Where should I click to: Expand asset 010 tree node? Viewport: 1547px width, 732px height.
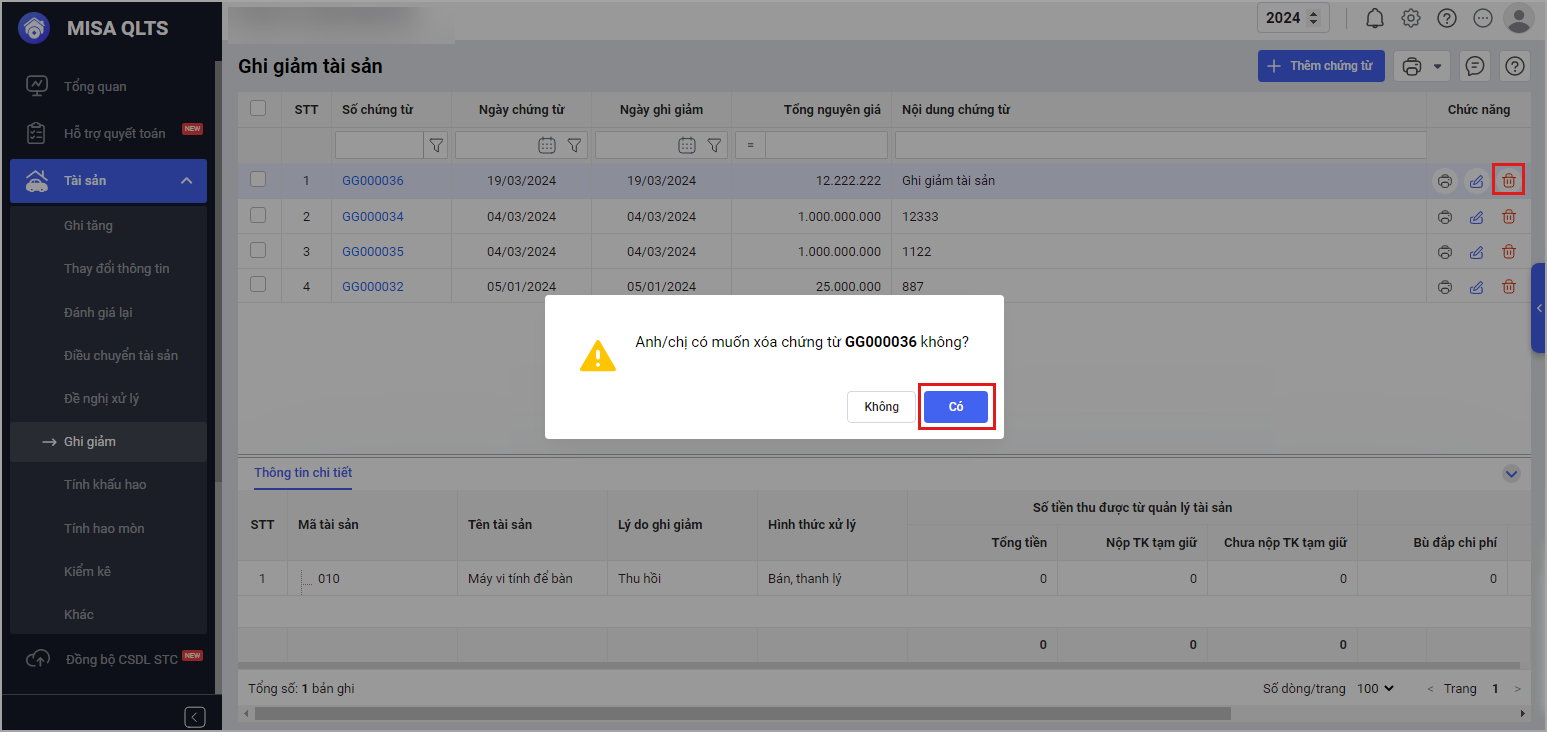306,579
